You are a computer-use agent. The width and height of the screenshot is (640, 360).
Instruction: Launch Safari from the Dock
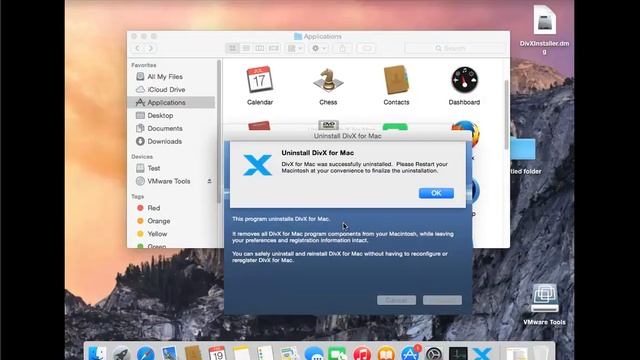pos(145,353)
